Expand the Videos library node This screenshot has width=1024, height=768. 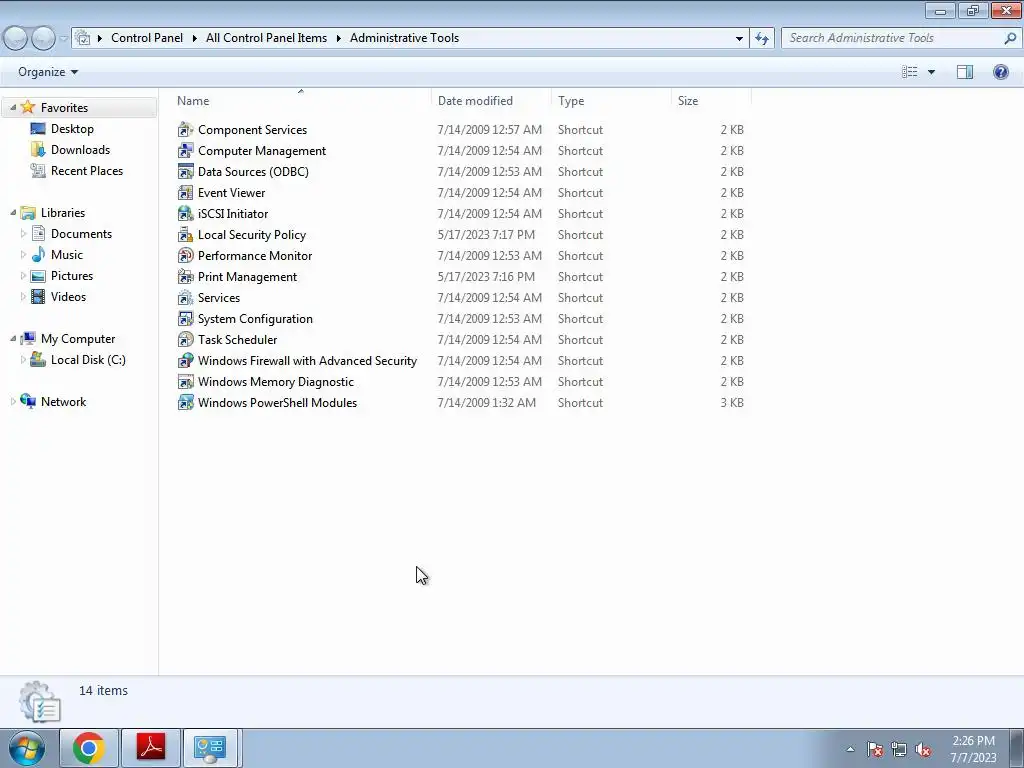point(24,296)
